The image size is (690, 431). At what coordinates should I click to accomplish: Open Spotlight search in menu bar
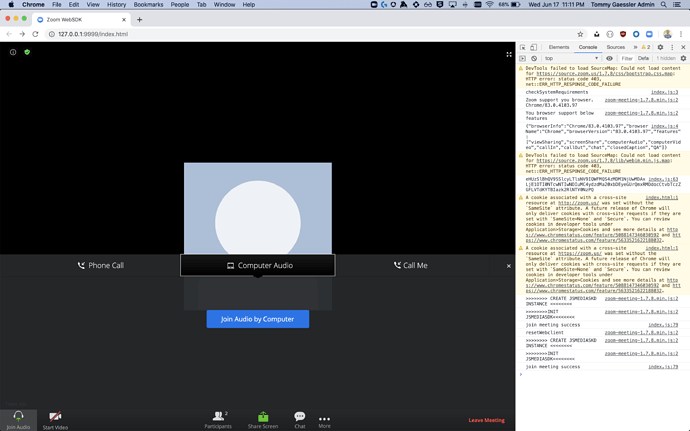click(664, 4)
